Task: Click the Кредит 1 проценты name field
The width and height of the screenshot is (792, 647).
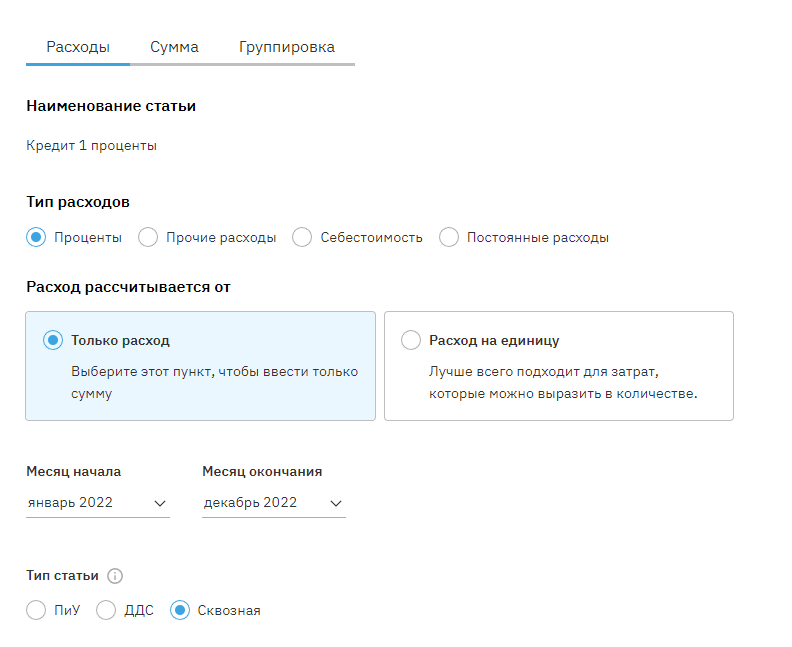Action: tap(92, 146)
